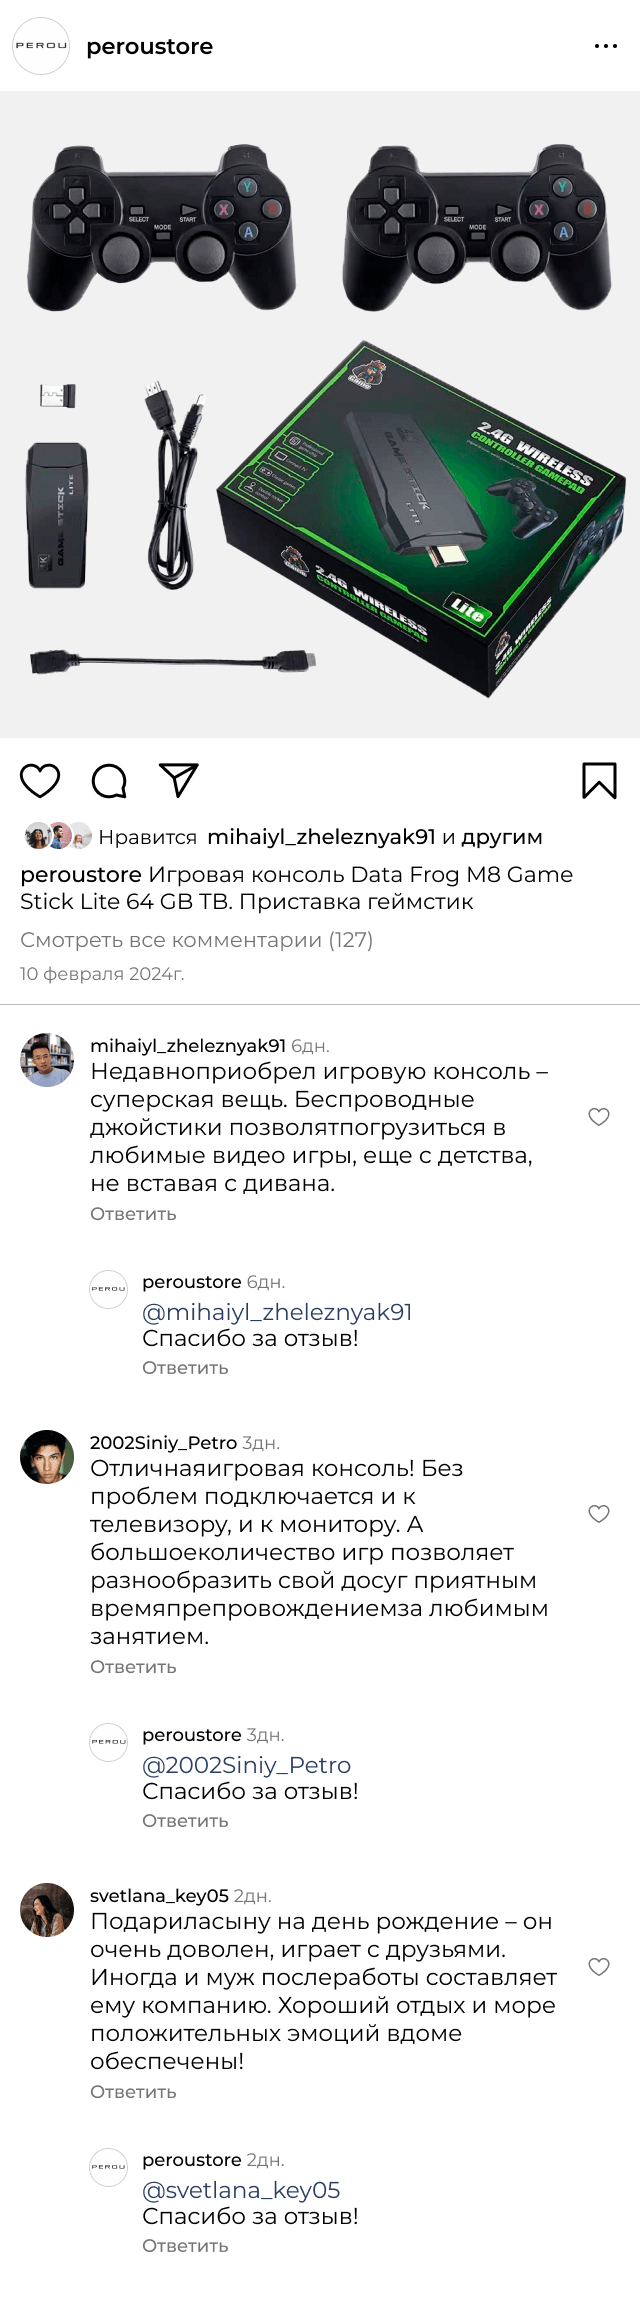Open peroustore profile avatar in header
Viewport: 640px width, 2313px height.
(x=41, y=46)
